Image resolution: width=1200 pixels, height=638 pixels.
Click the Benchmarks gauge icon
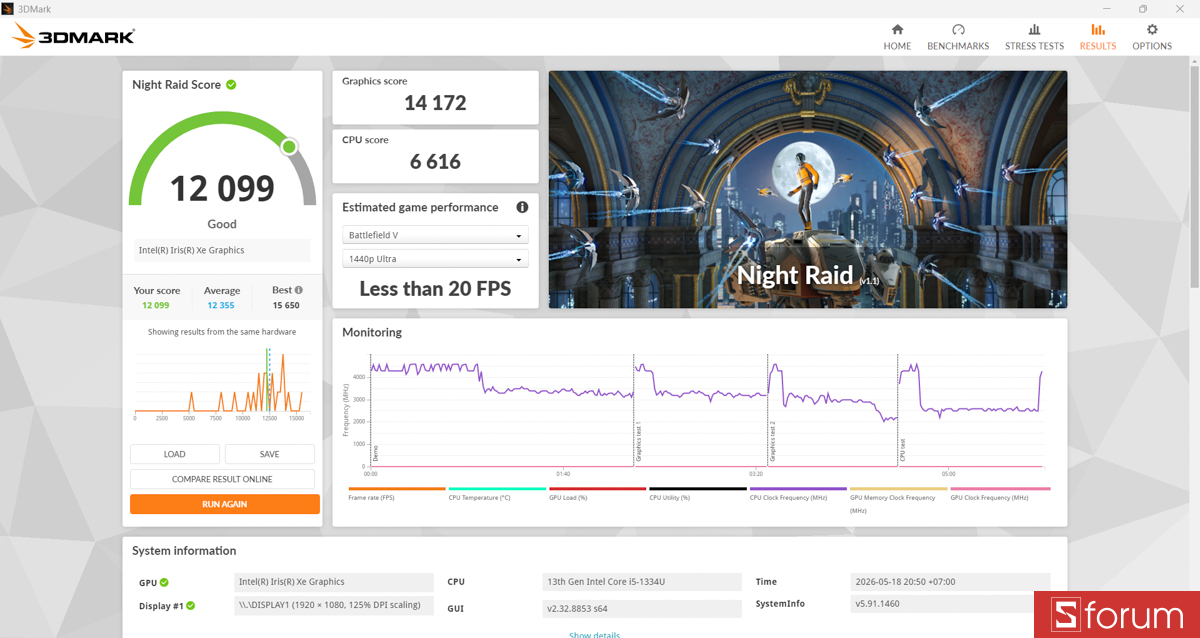click(x=958, y=30)
